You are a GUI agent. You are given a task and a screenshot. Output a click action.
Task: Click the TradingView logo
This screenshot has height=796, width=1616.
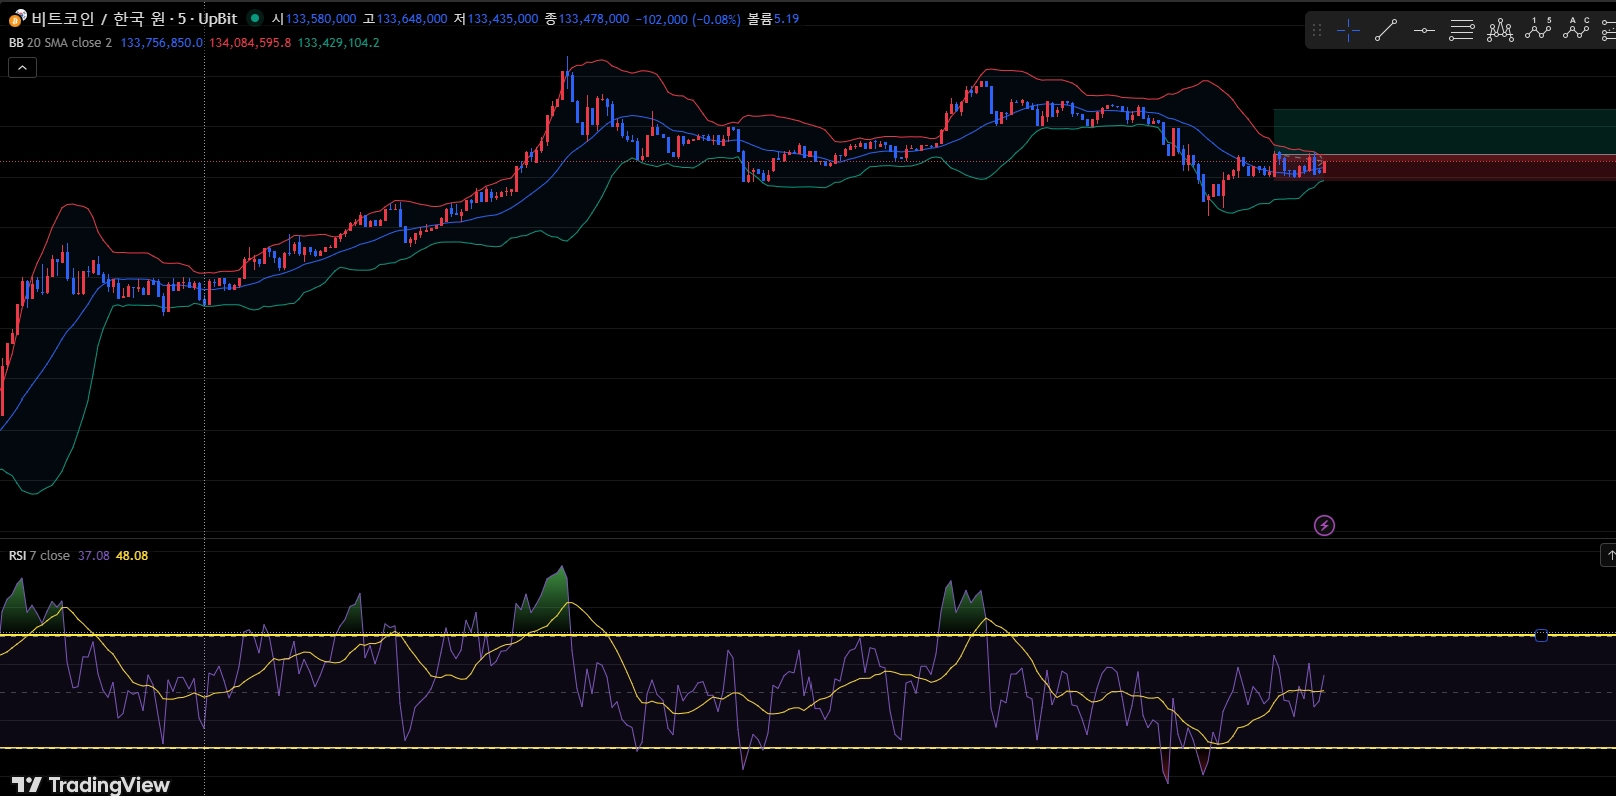91,784
